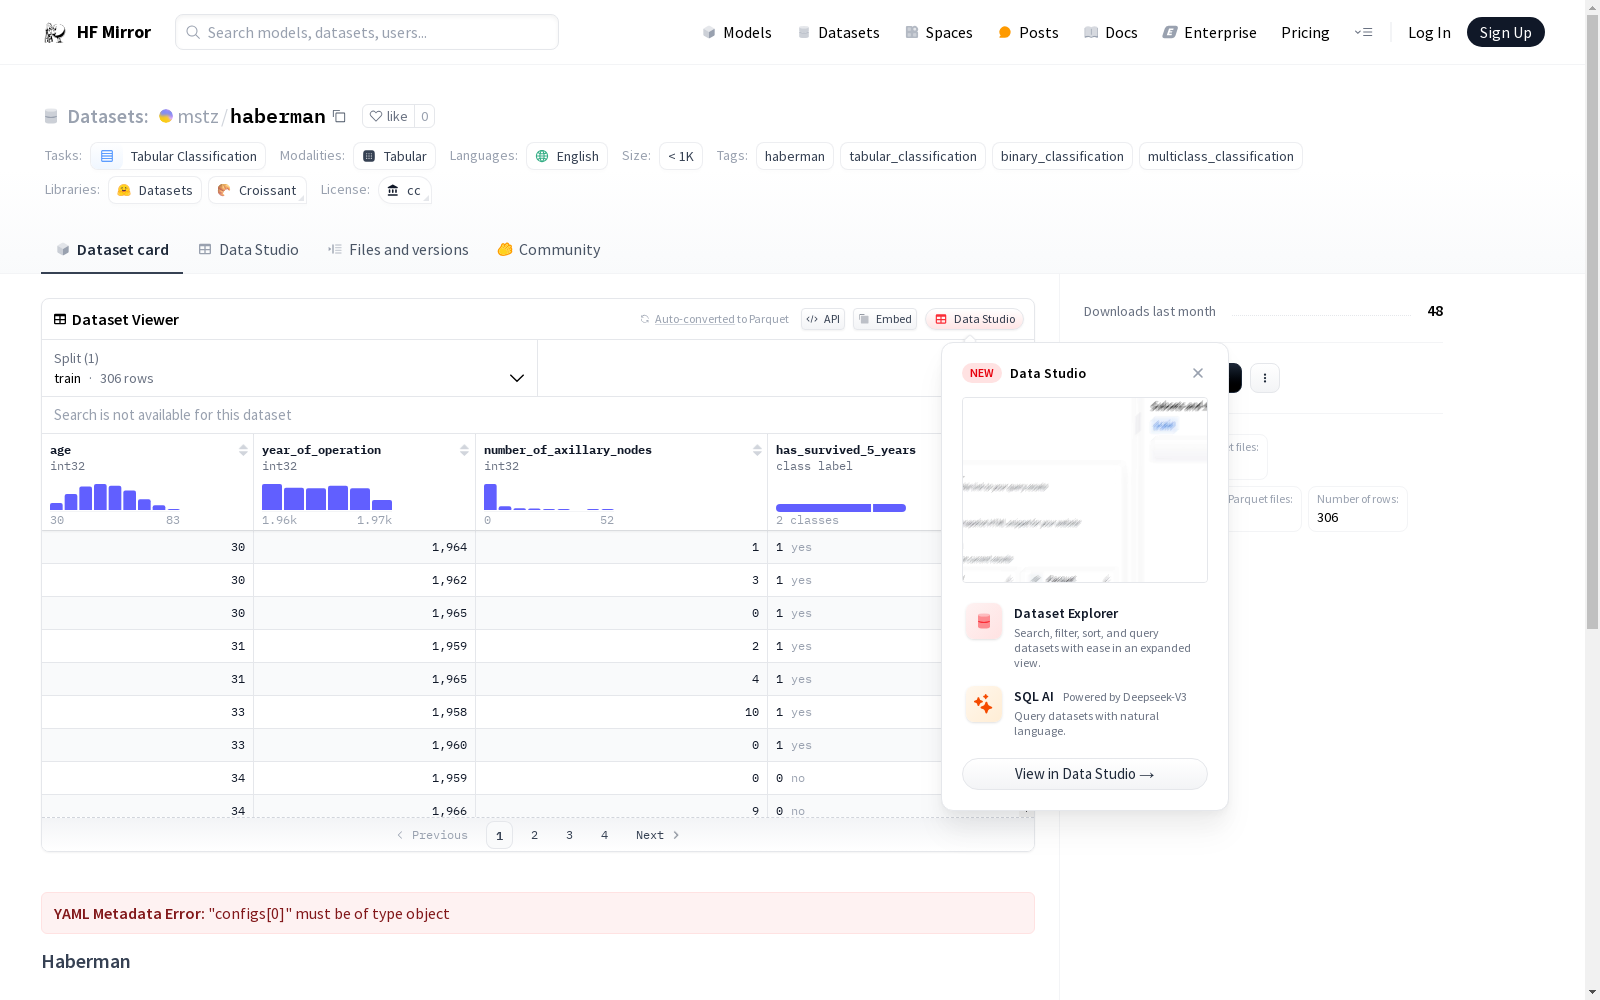Copy the dataset name with copy icon
The height and width of the screenshot is (1000, 1600).
pyautogui.click(x=339, y=116)
